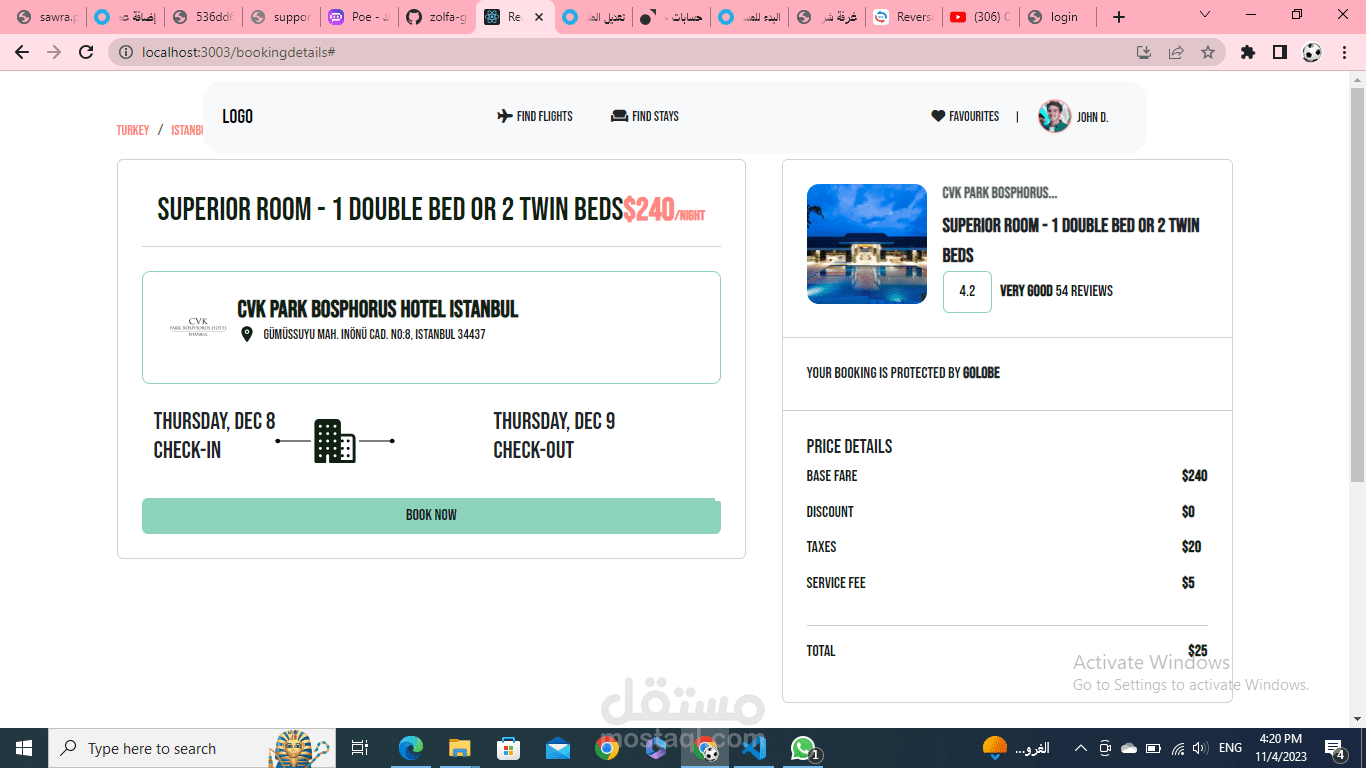The height and width of the screenshot is (768, 1366).
Task: Open the Mail app from the taskbar
Action: click(558, 748)
